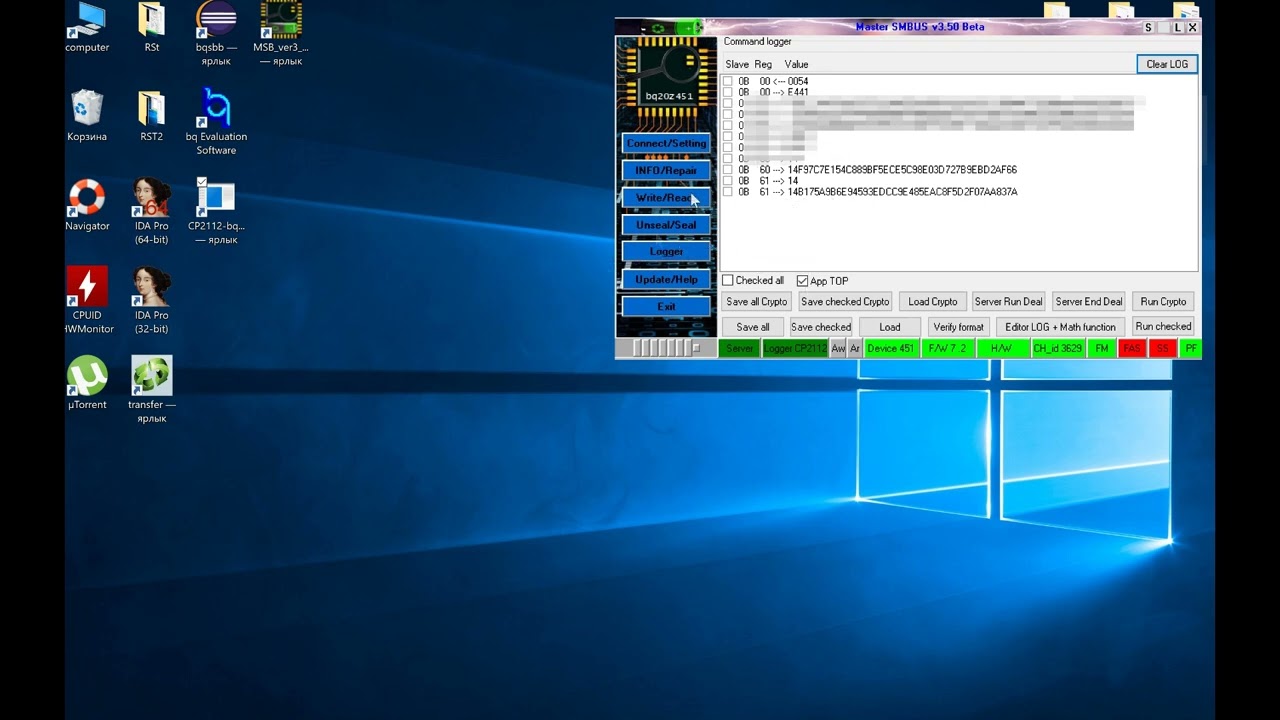Screen dimensions: 1280x720
Task: Click the Device 451 status field
Action: point(890,348)
